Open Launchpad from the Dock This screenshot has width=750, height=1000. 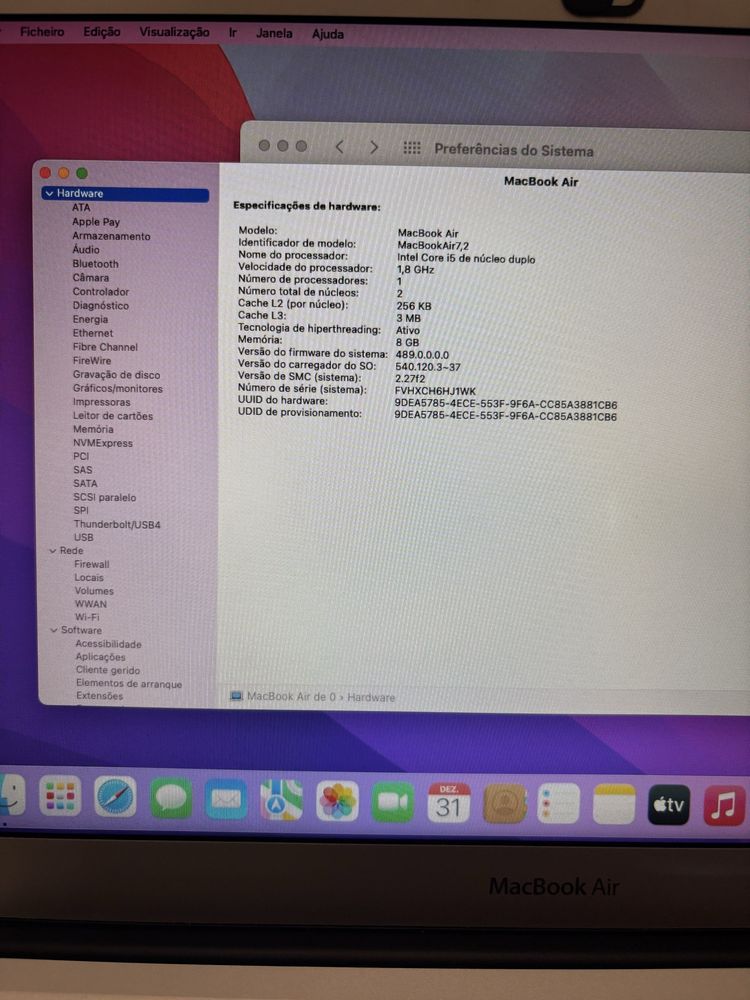[x=60, y=796]
